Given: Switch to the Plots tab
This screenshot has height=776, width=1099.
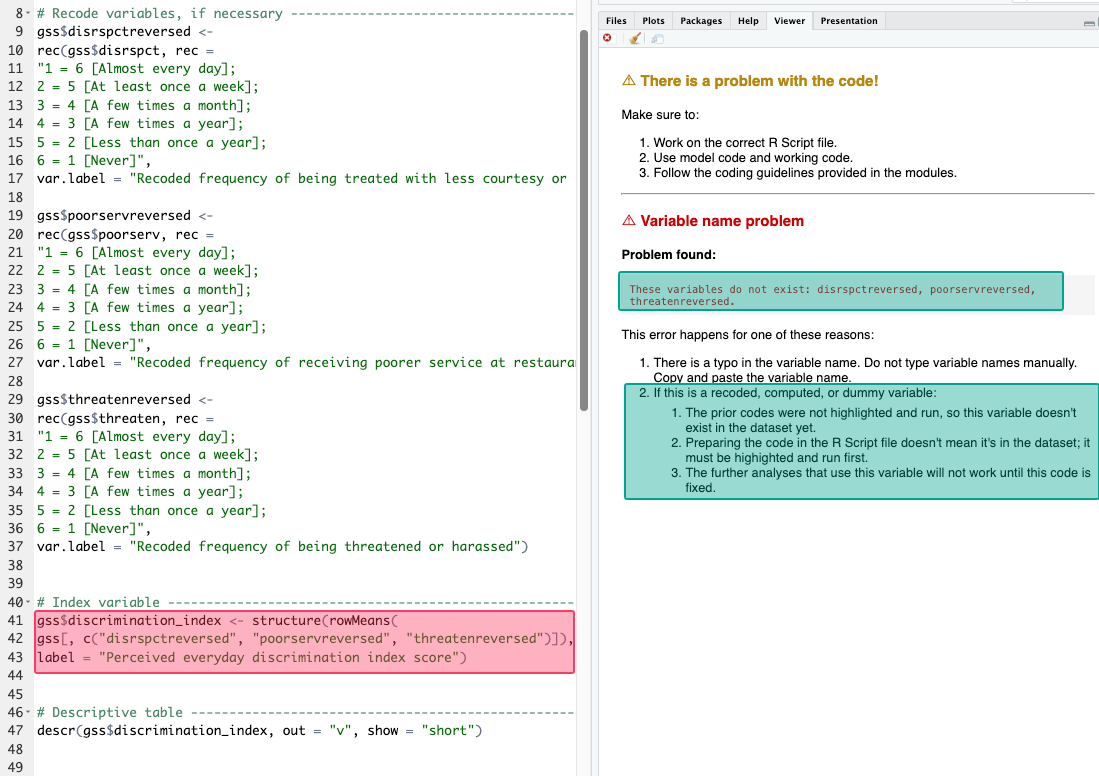Looking at the screenshot, I should (653, 21).
